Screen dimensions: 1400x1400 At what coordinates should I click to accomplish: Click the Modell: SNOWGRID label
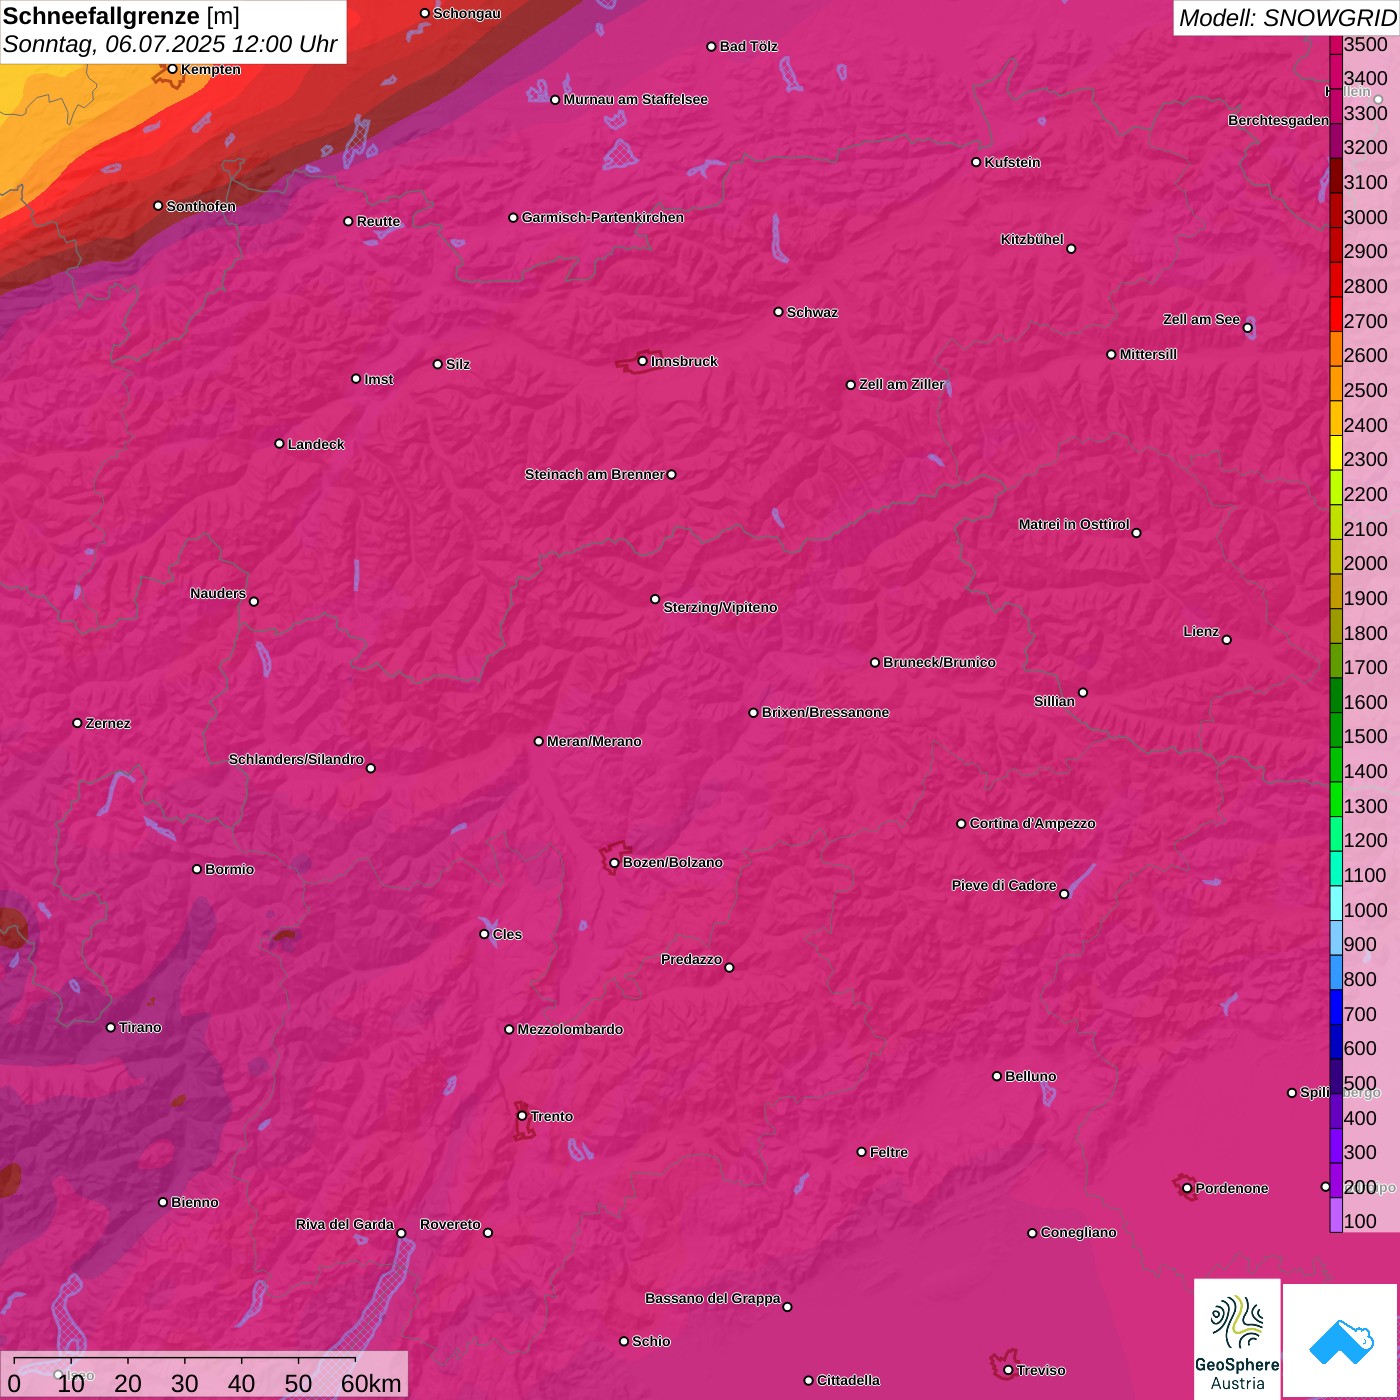pos(1287,17)
